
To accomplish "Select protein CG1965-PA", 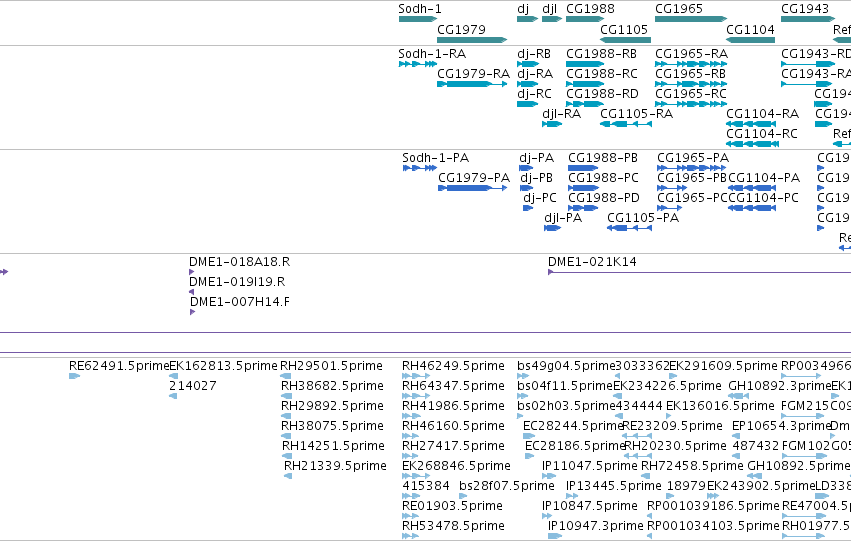I will 693,158.
